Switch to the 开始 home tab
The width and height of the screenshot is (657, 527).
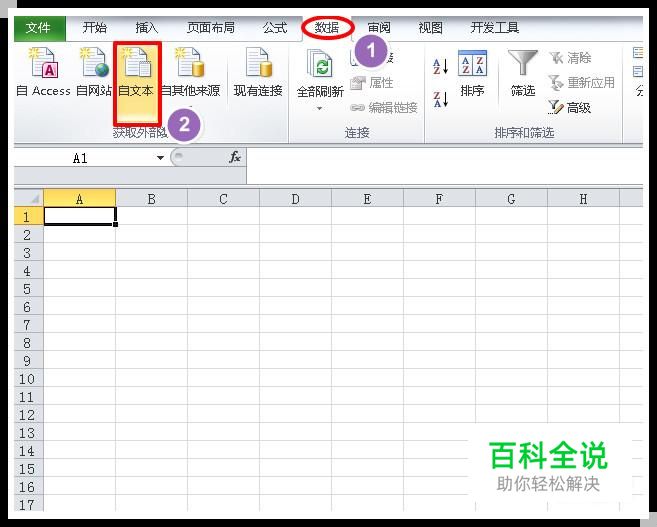[x=95, y=28]
